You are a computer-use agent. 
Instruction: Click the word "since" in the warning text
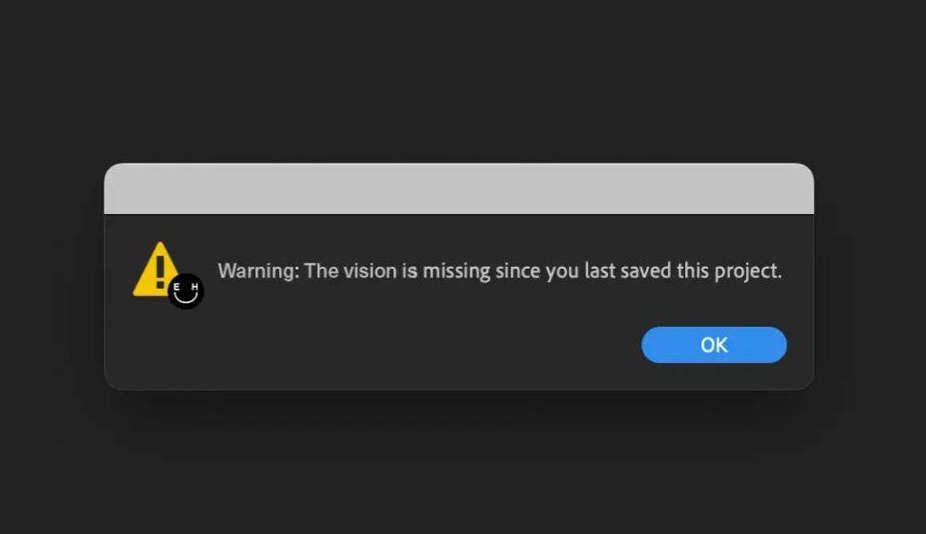pos(518,271)
